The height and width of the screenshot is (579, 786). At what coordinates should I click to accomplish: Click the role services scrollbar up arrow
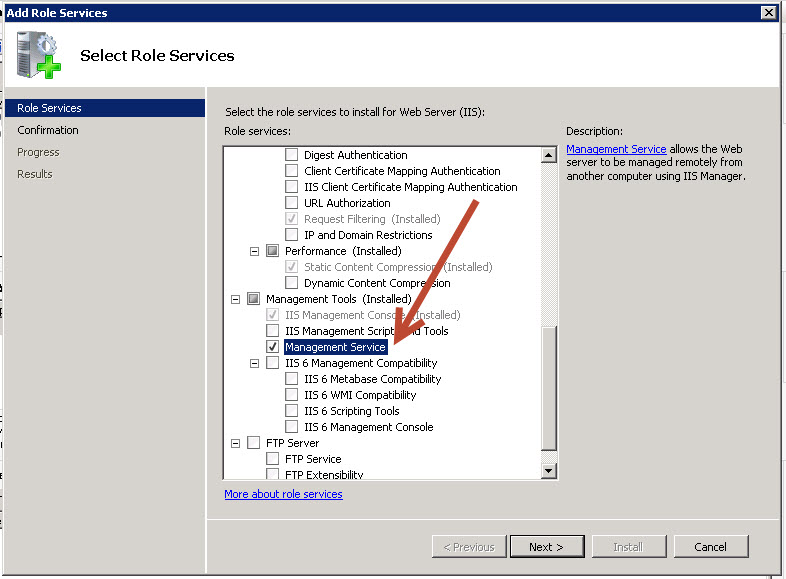[549, 155]
